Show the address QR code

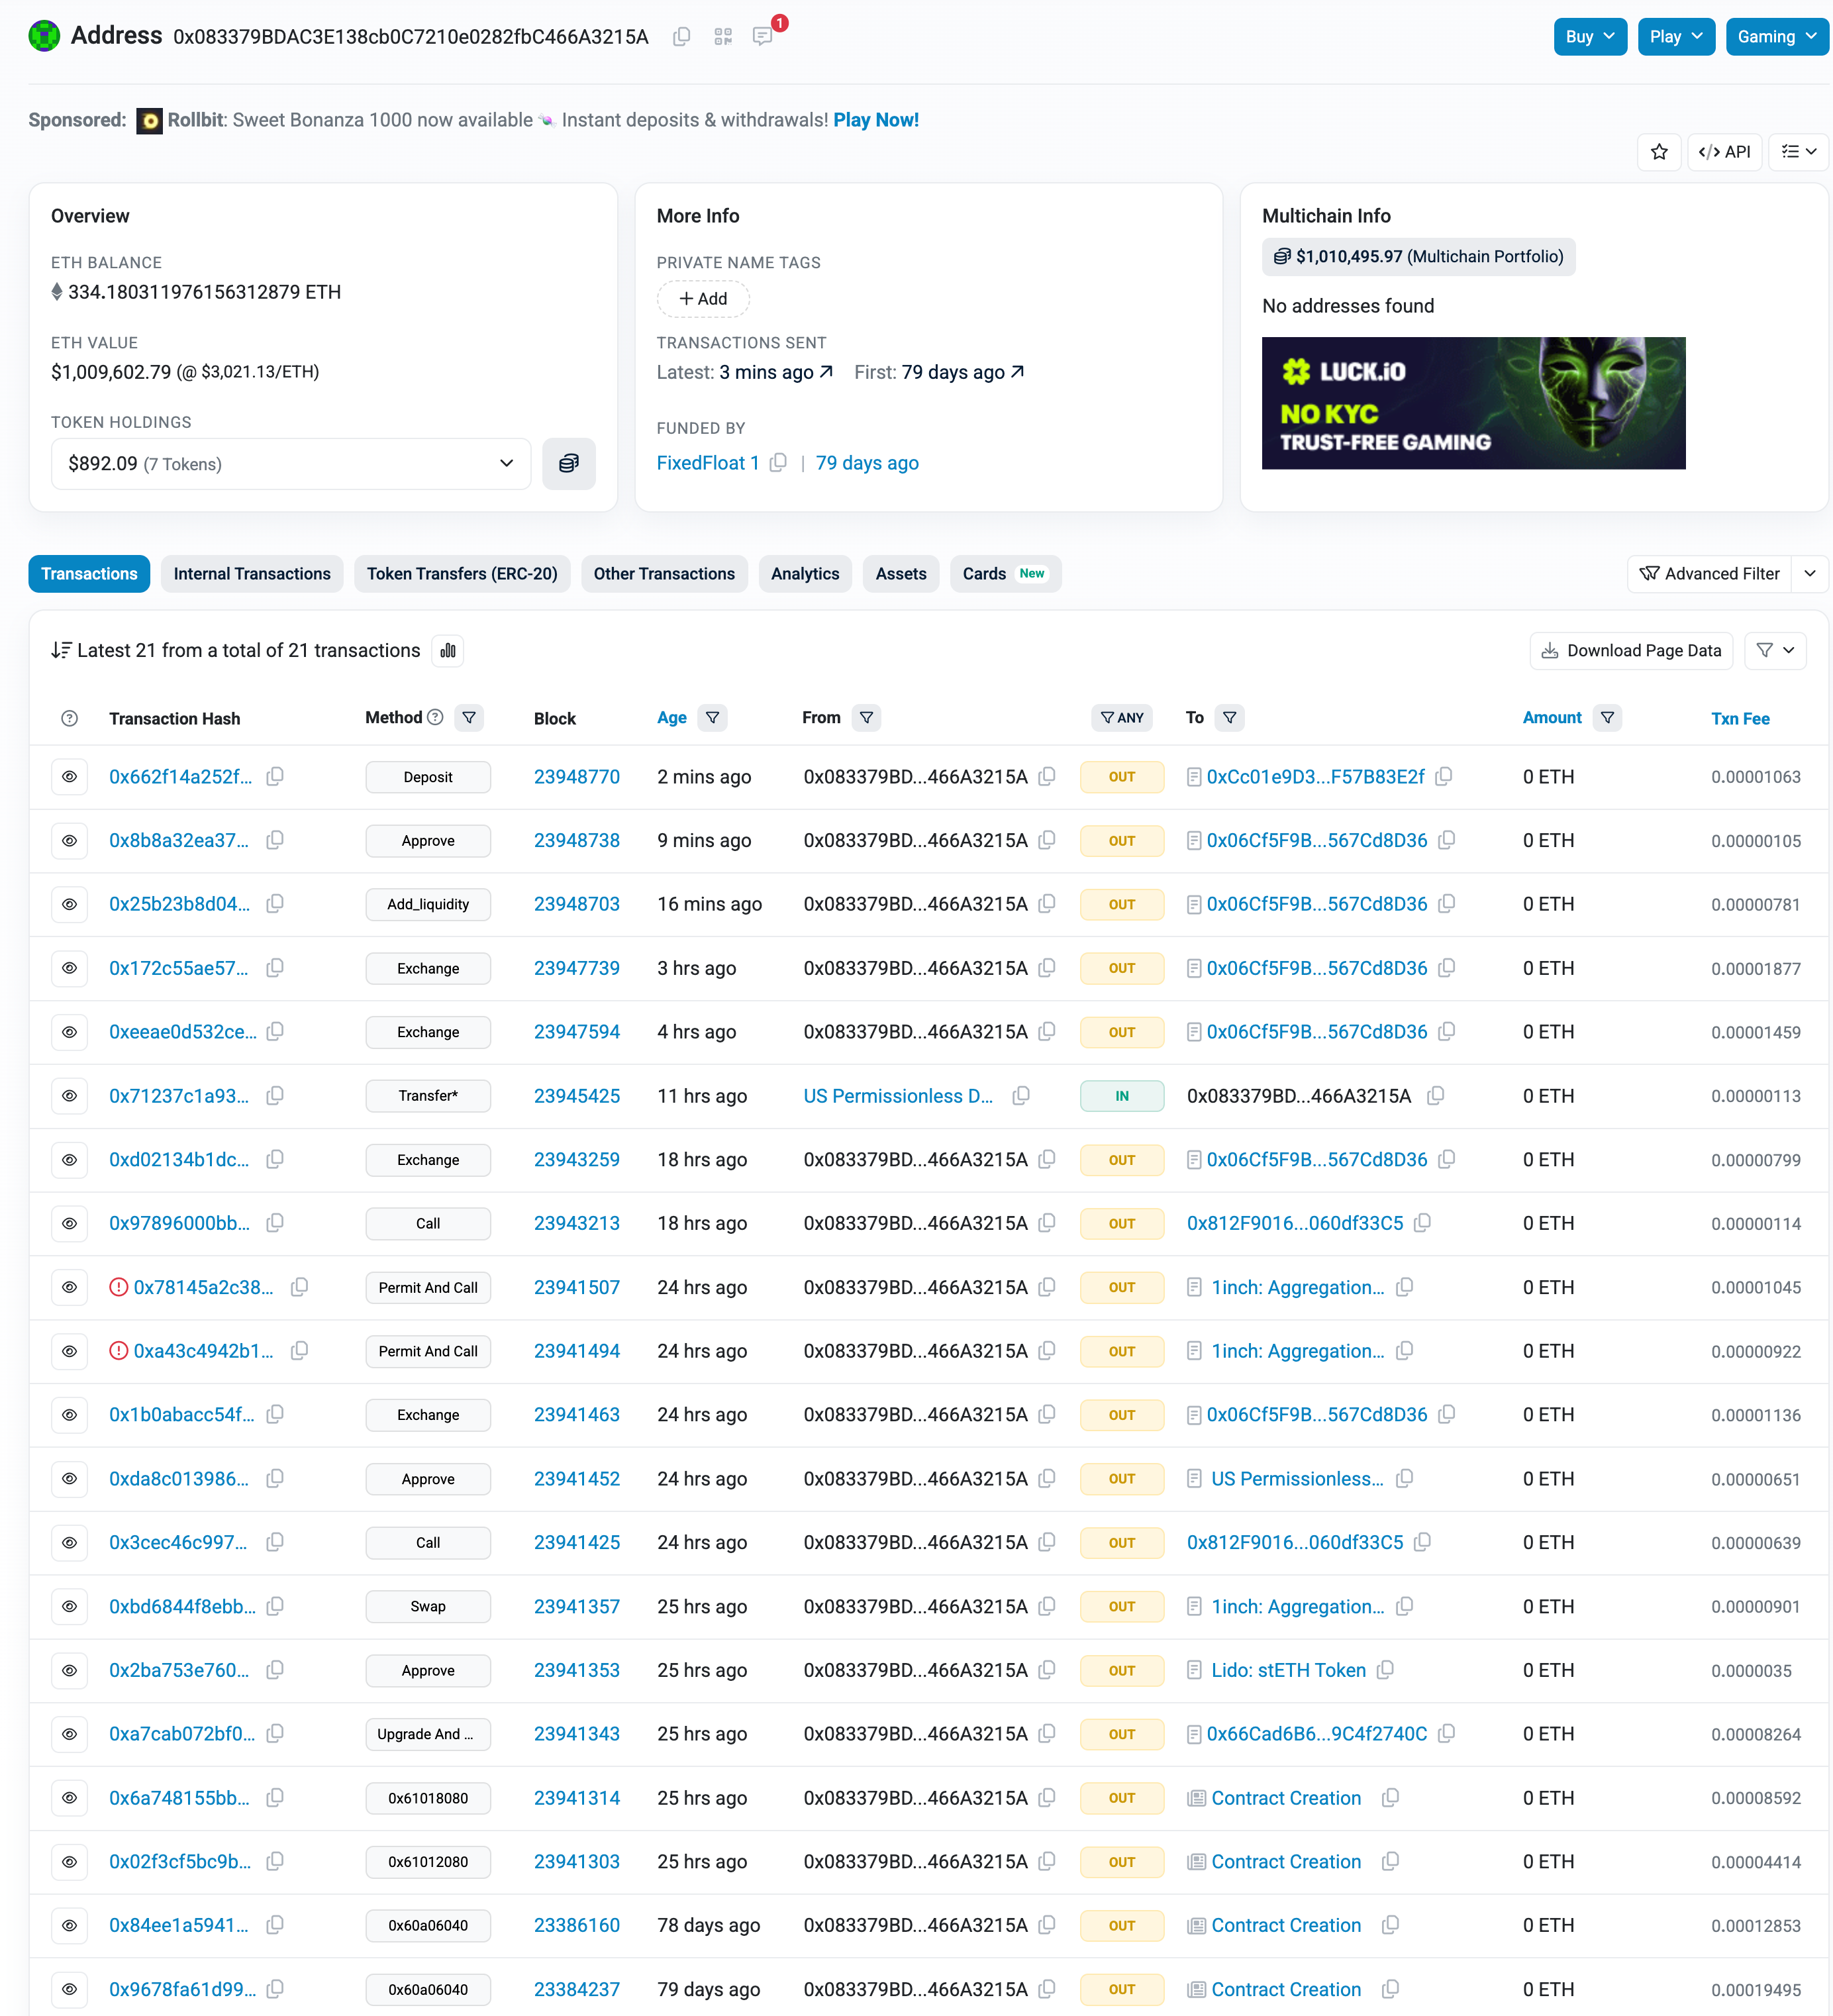coord(723,37)
